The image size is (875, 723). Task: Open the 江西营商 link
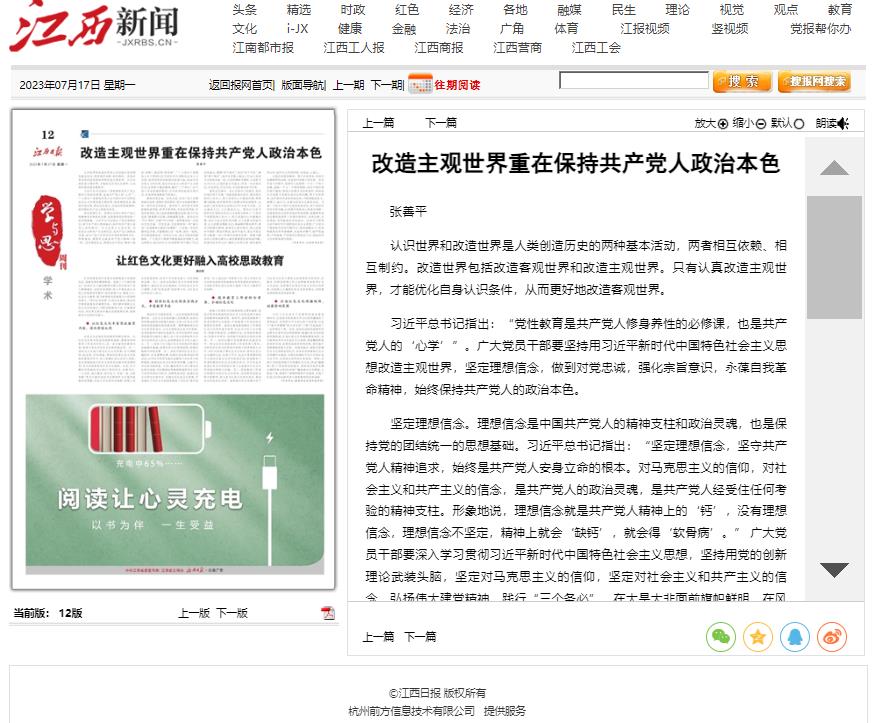coord(517,47)
